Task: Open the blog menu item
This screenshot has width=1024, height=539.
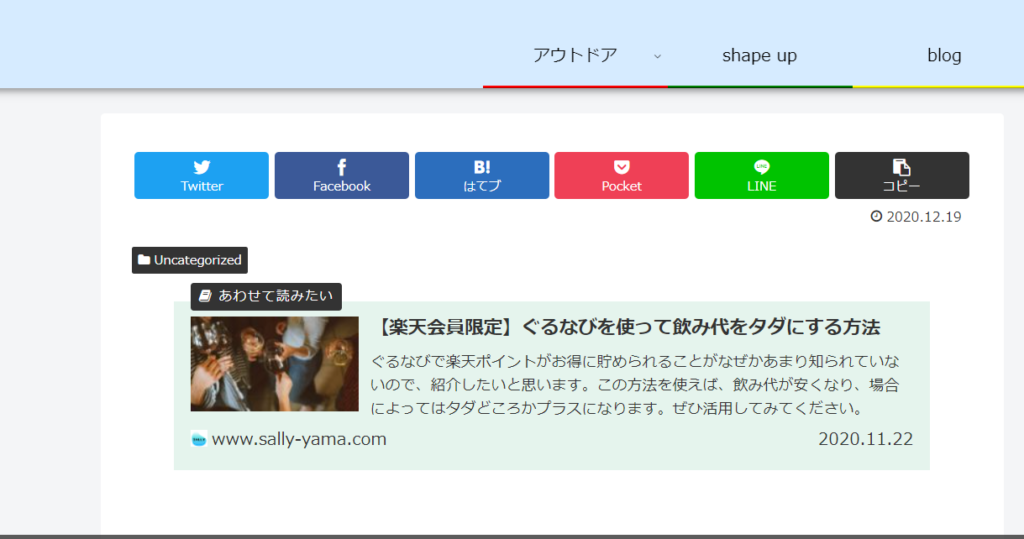Action: (x=944, y=56)
